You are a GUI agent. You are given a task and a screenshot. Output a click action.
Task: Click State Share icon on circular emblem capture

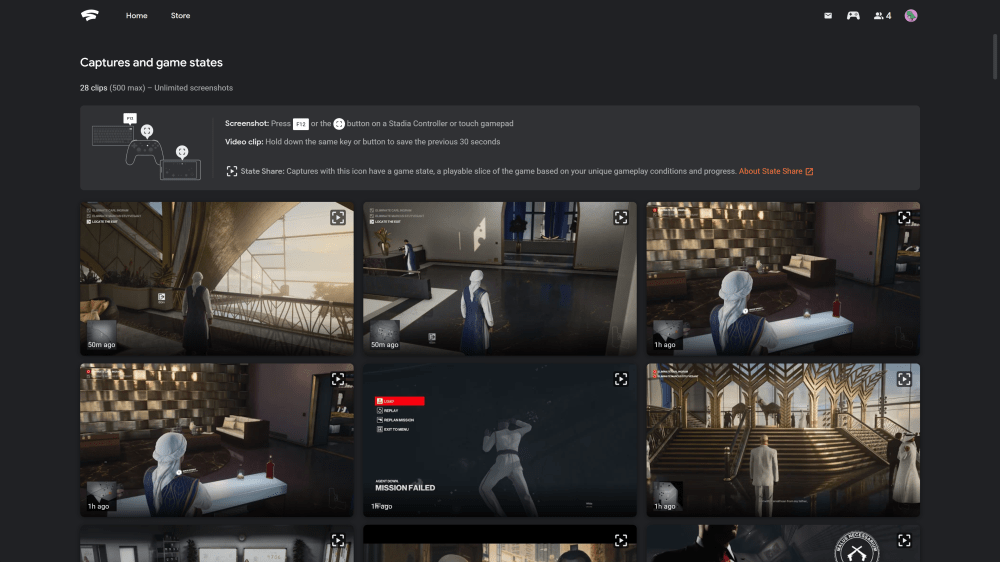(x=904, y=541)
